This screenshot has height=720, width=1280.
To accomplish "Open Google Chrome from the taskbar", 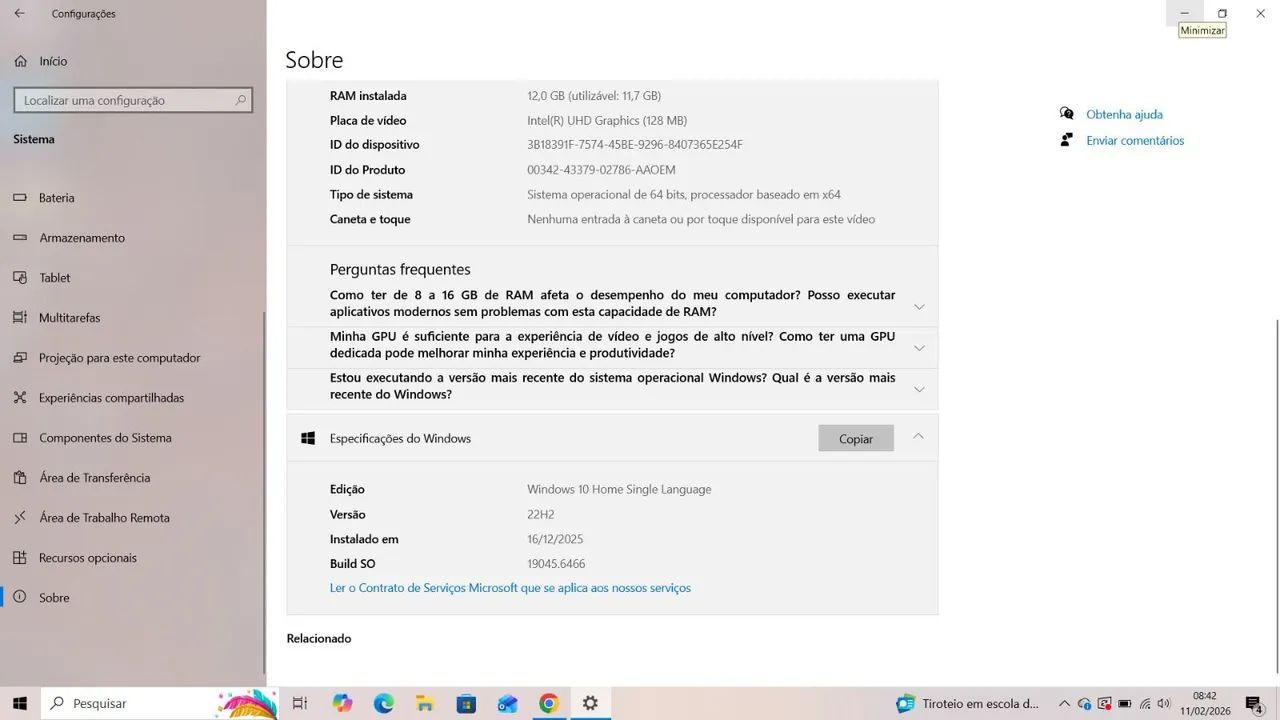I will 548,703.
